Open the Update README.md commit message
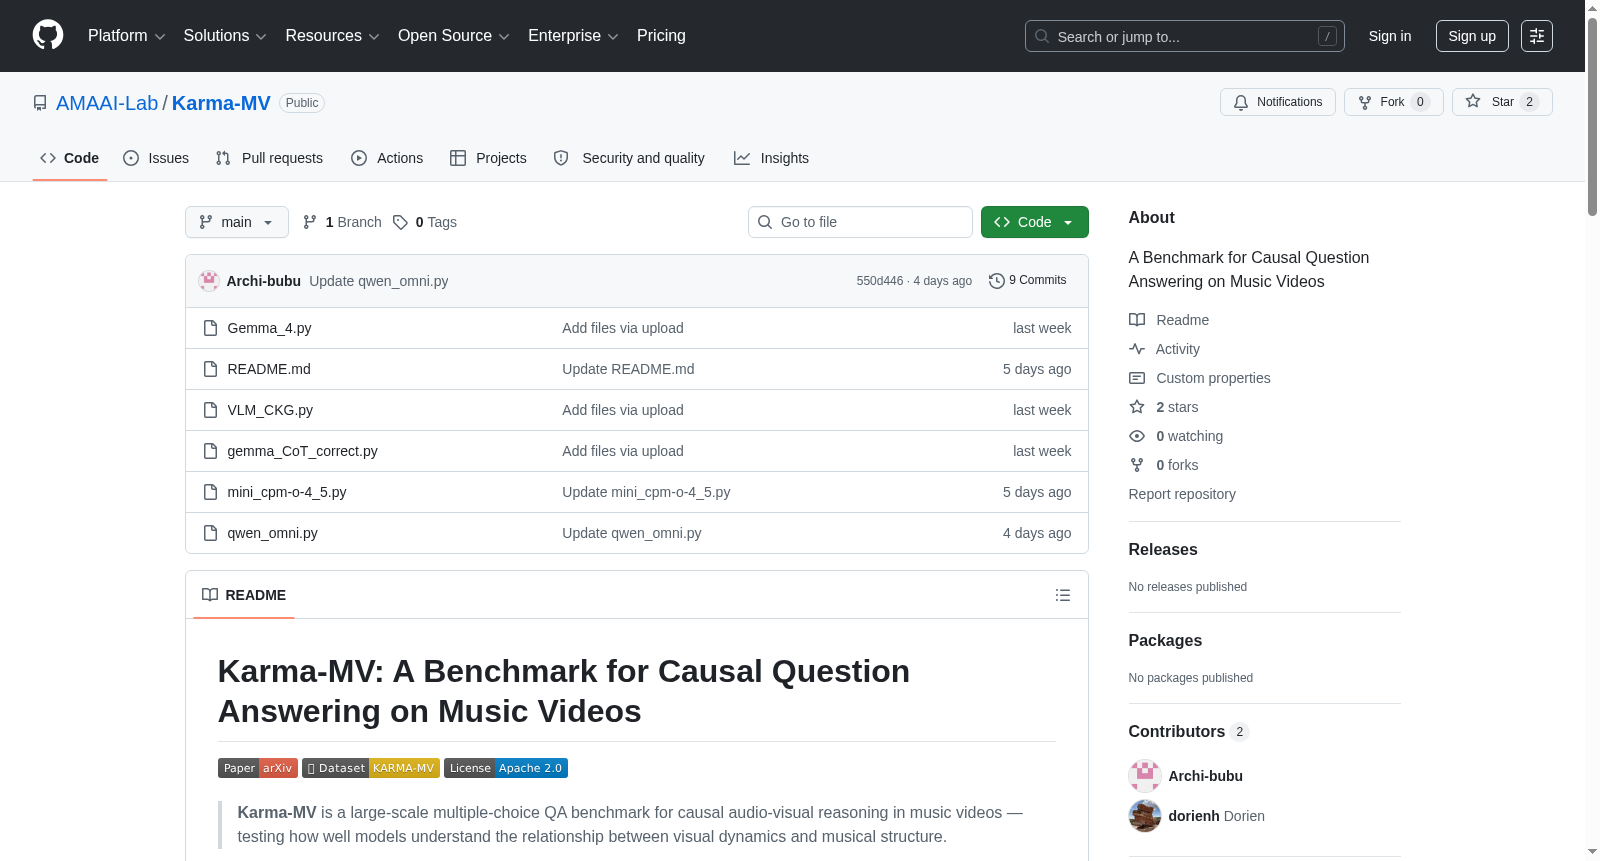The image size is (1600, 861). (628, 369)
